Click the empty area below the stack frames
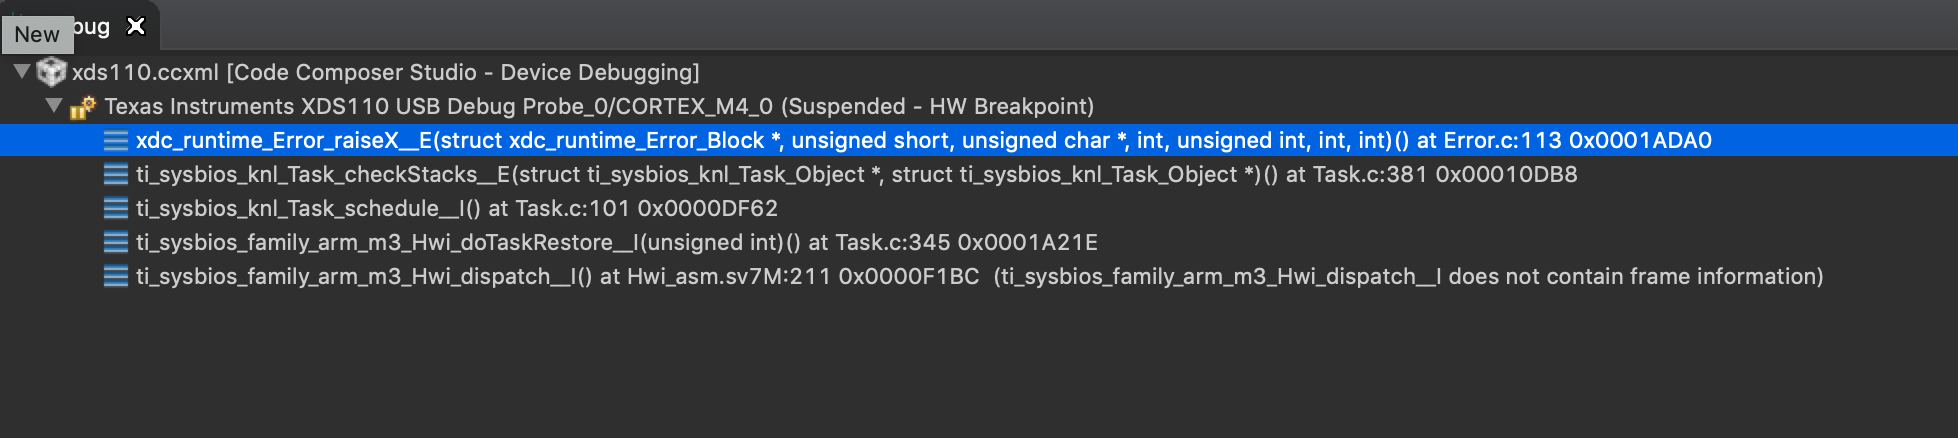Screen dimensions: 1958x438 (x=900, y=370)
